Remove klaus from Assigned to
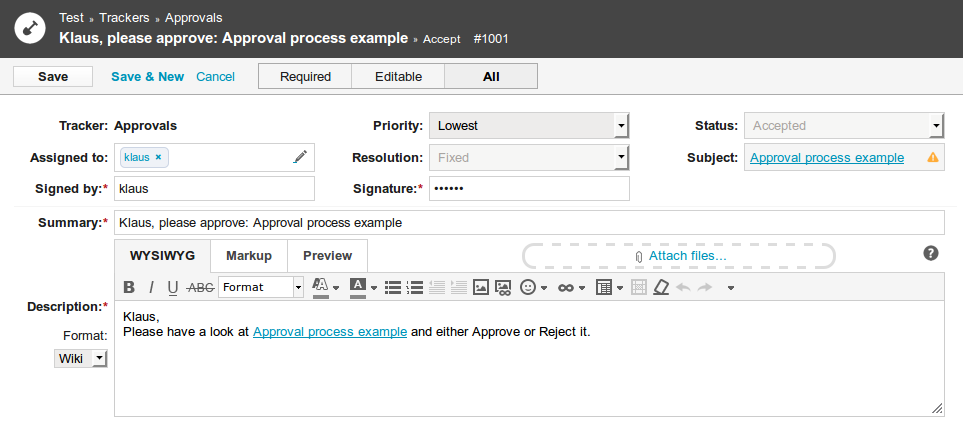This screenshot has width=963, height=433. 158,157
